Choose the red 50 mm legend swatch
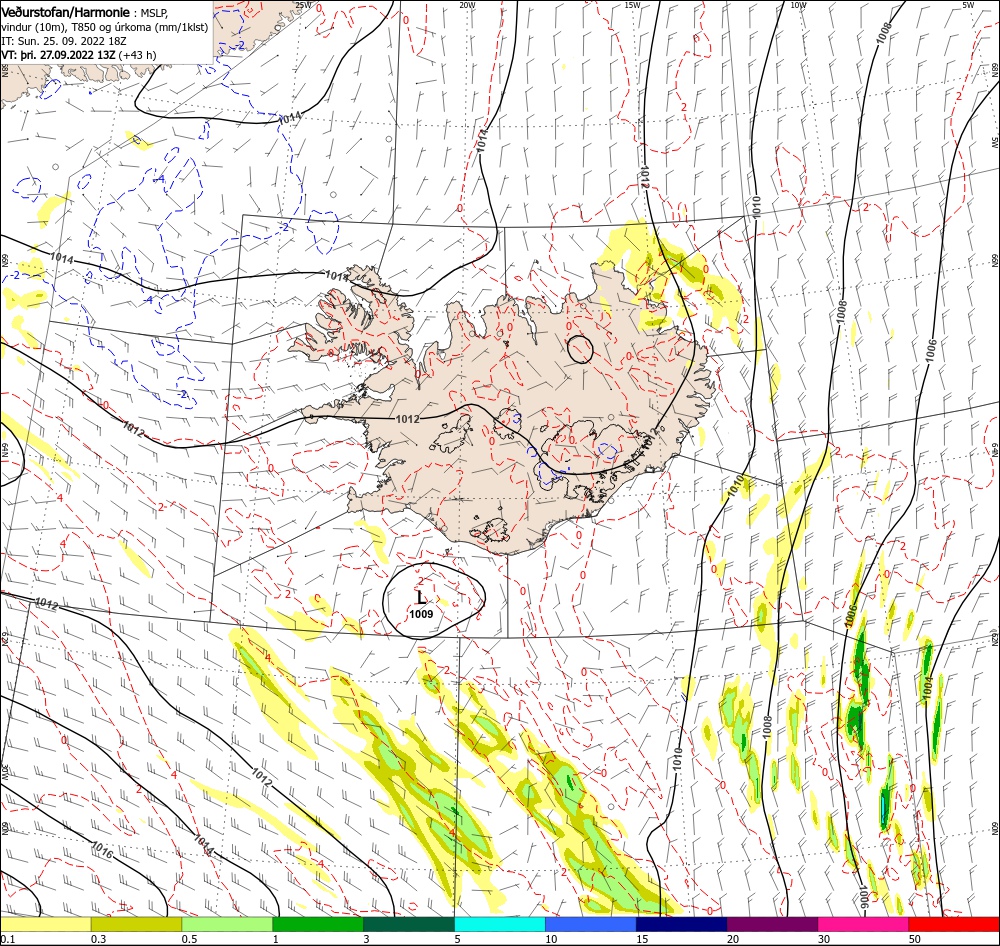 point(954,924)
